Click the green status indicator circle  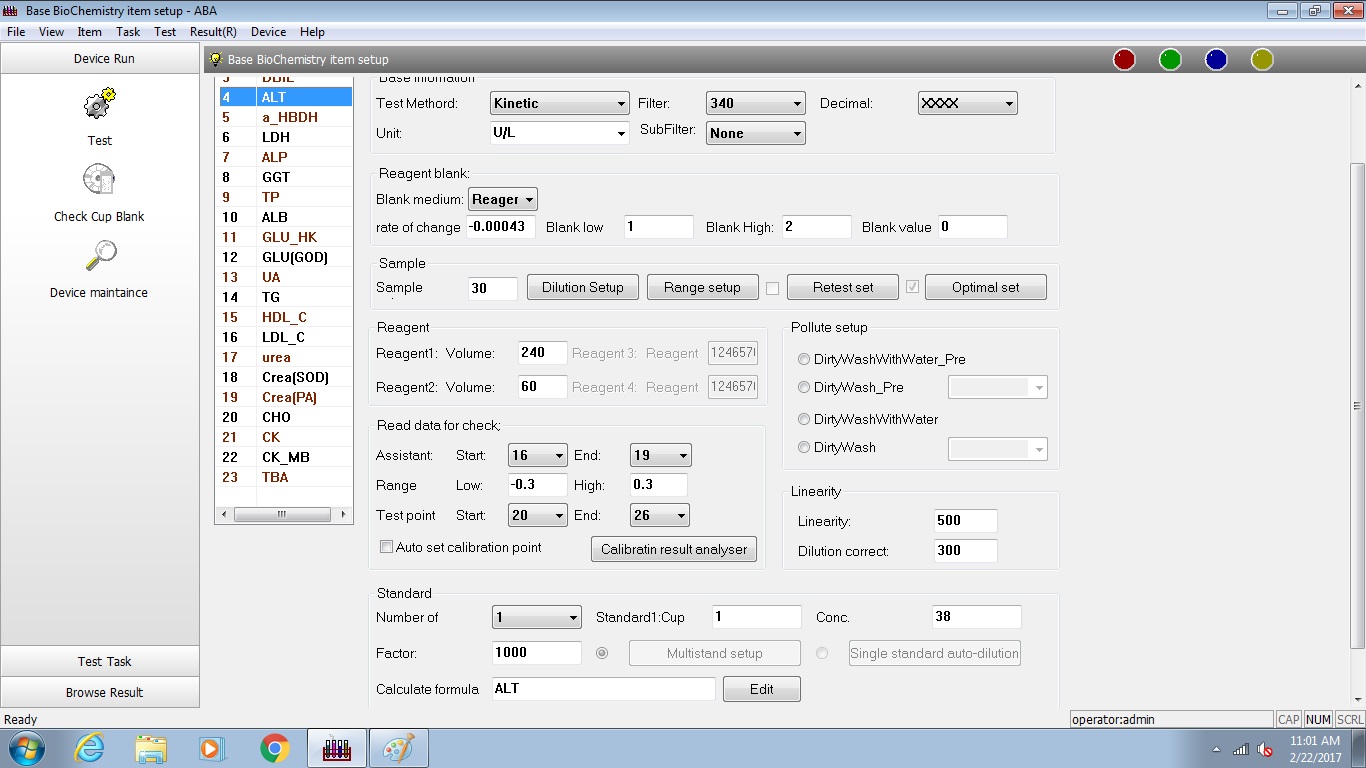pyautogui.click(x=1170, y=60)
